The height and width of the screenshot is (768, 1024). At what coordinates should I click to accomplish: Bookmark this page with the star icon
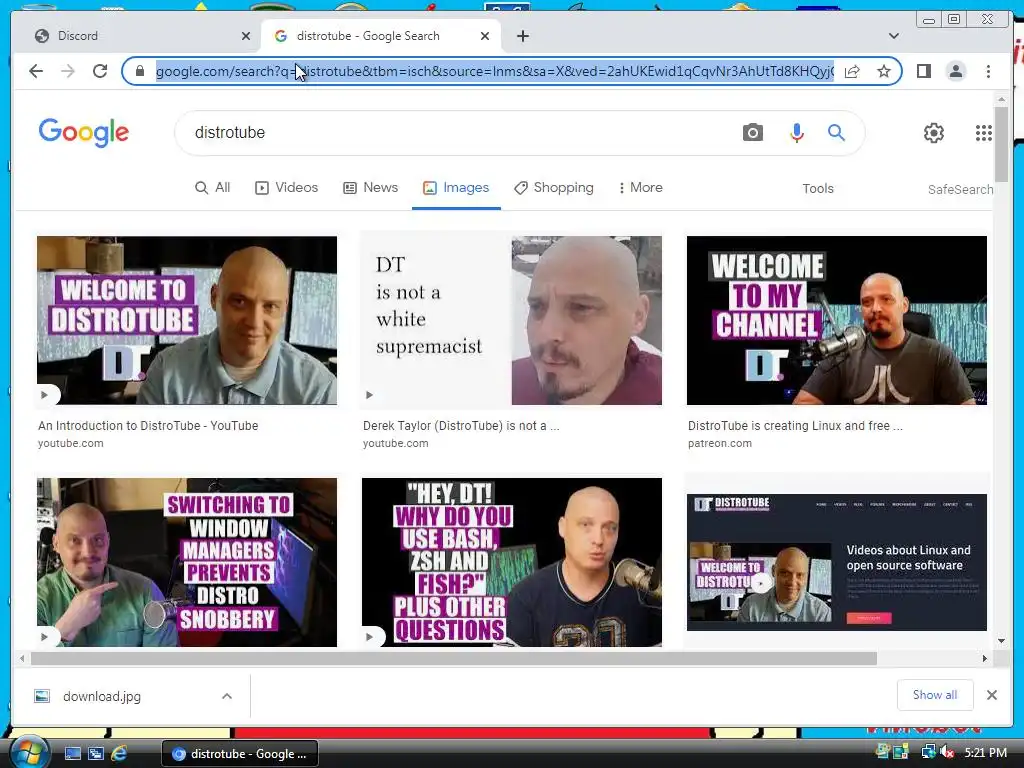(884, 71)
